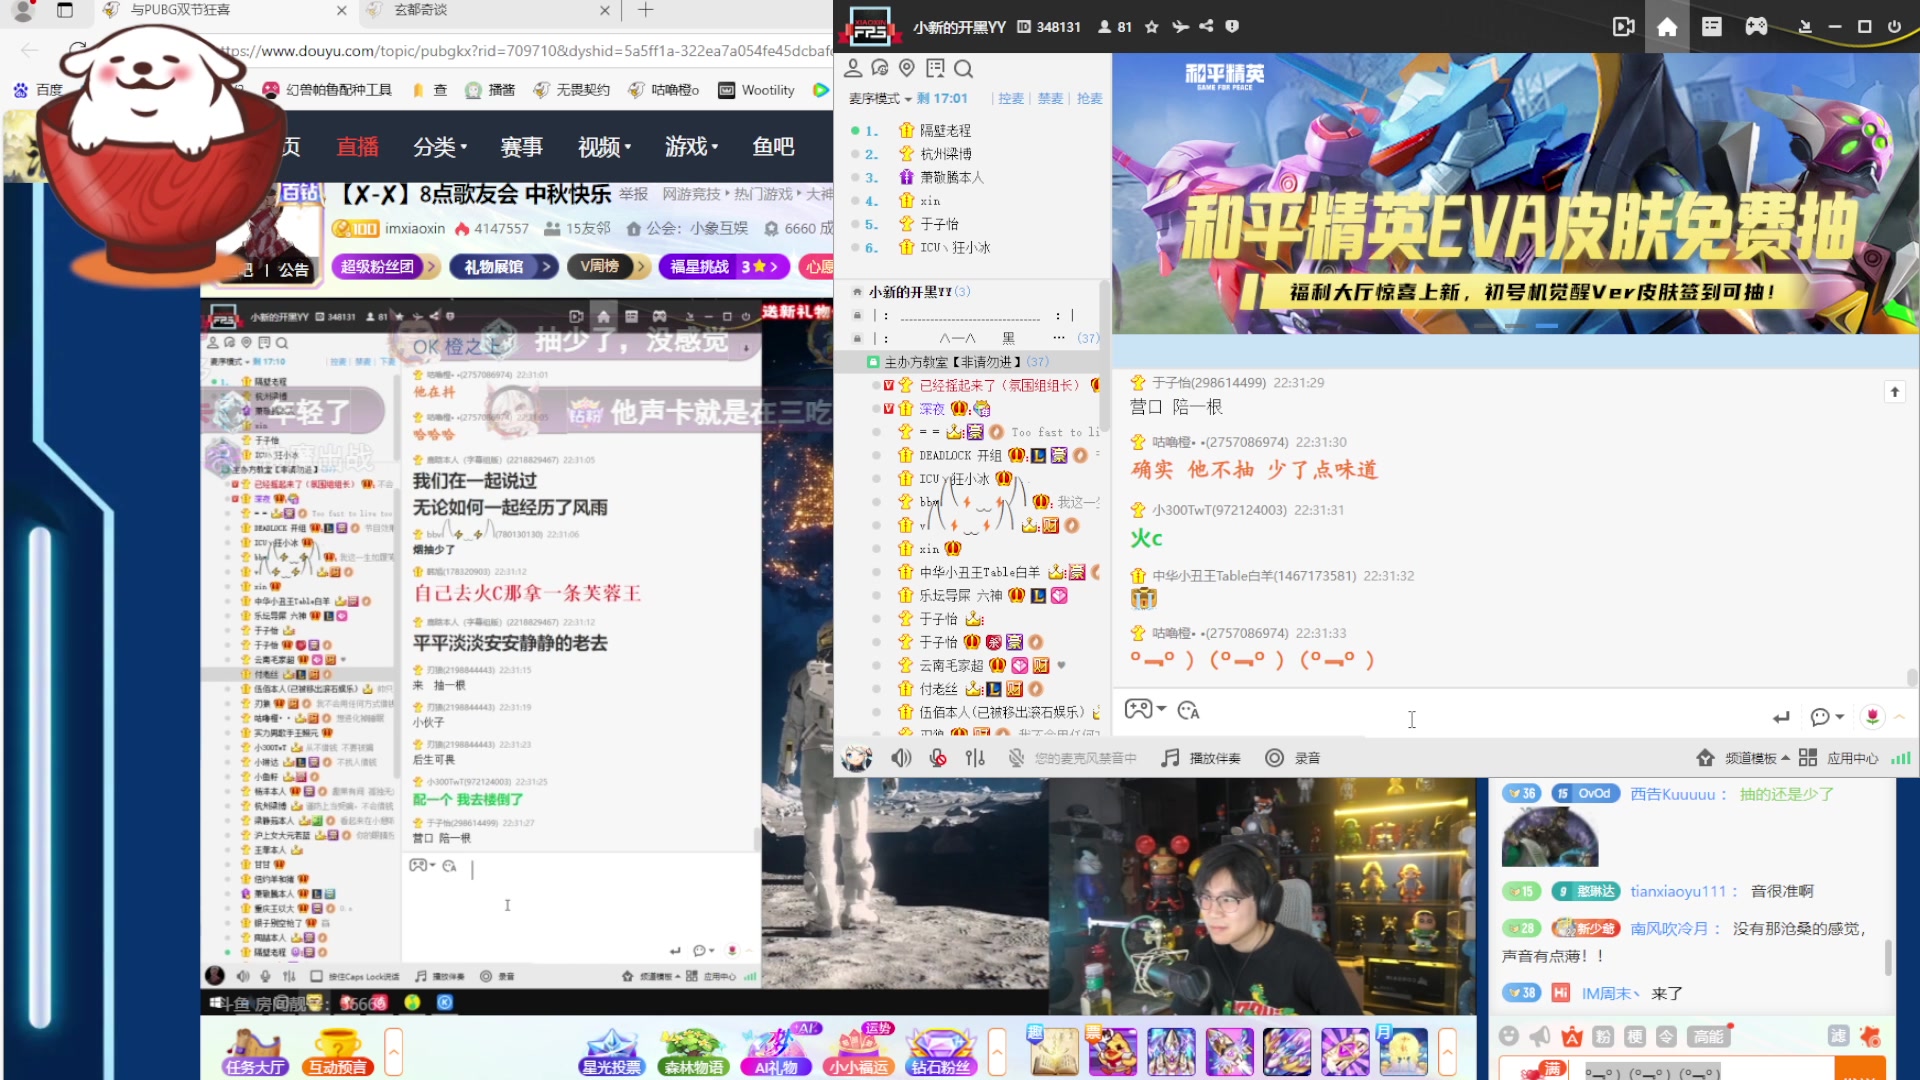Click the 控麦 mic control link
This screenshot has height=1080, width=1920.
(x=1011, y=98)
